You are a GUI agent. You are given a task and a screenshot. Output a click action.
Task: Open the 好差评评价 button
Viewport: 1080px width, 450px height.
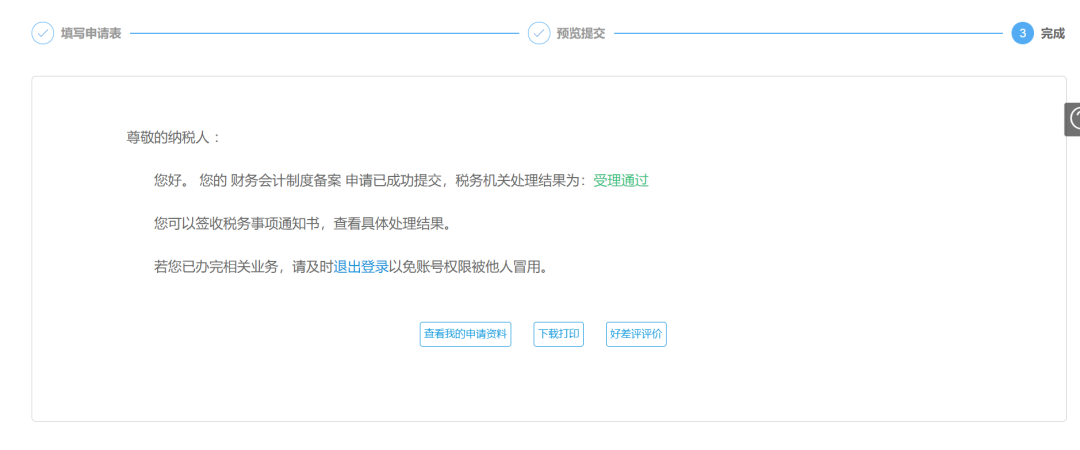636,335
